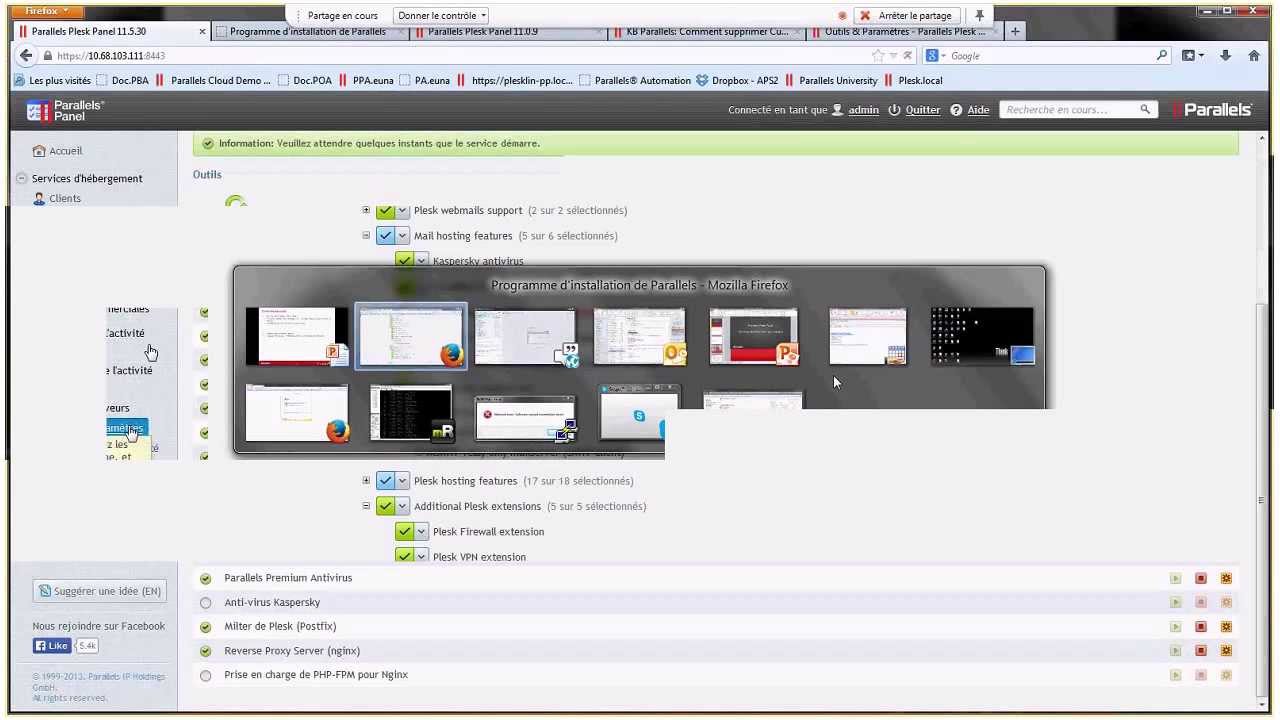The image size is (1280, 720).
Task: Collapse the Mail hosting features node
Action: [366, 236]
